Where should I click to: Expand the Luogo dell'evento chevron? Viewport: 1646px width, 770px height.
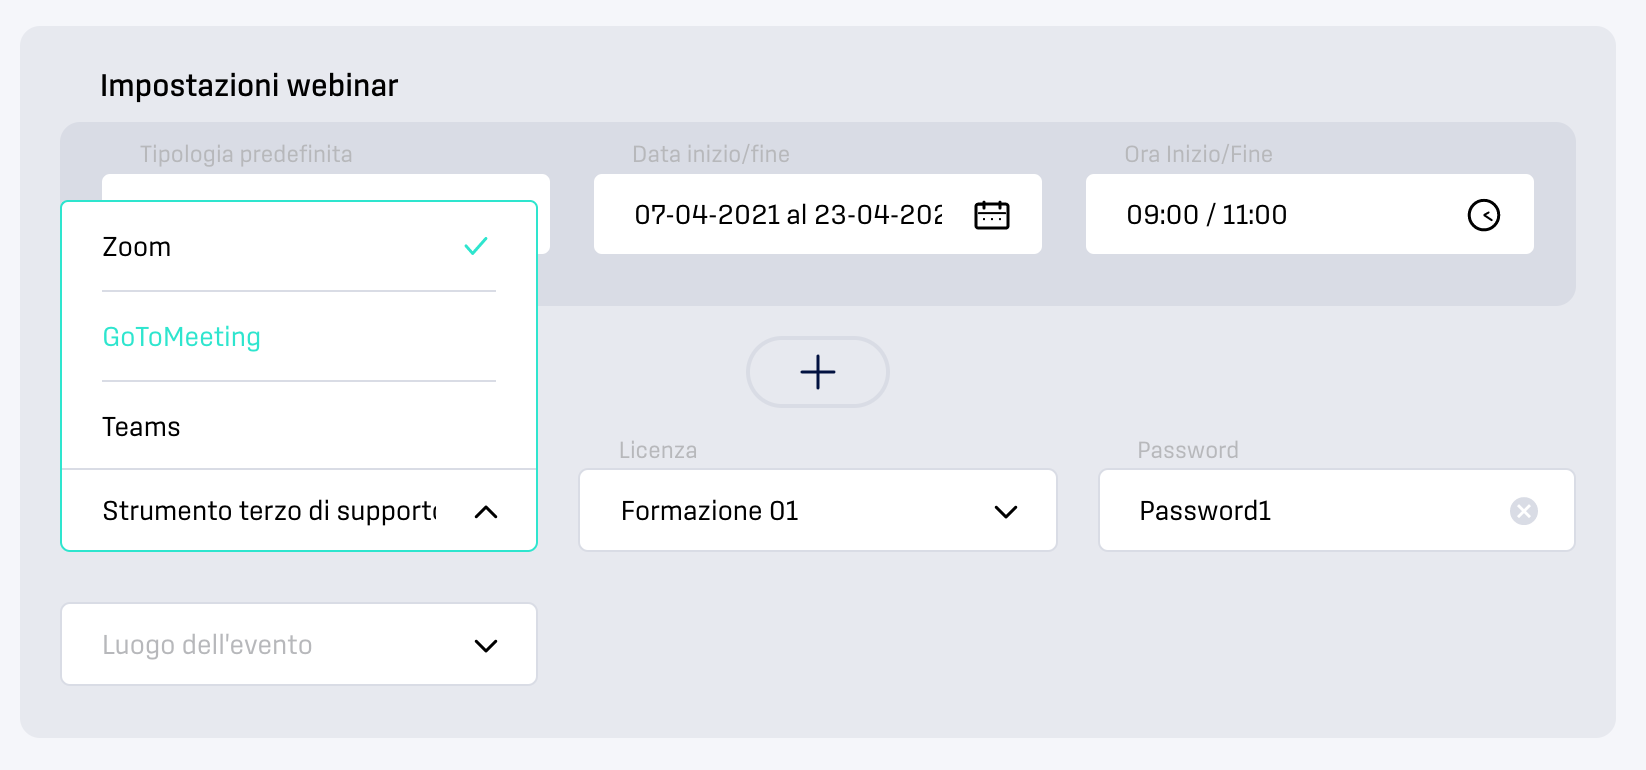[x=486, y=646]
